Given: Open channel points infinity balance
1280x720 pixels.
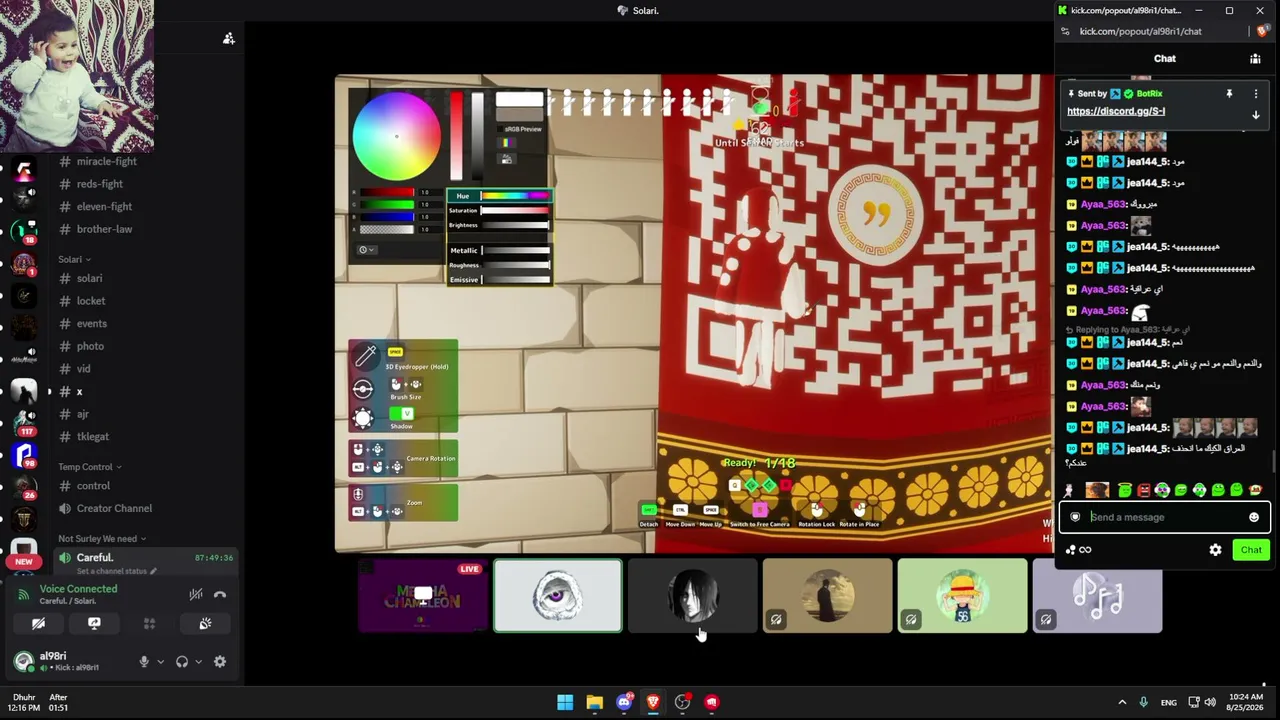Looking at the screenshot, I should tap(1078, 550).
